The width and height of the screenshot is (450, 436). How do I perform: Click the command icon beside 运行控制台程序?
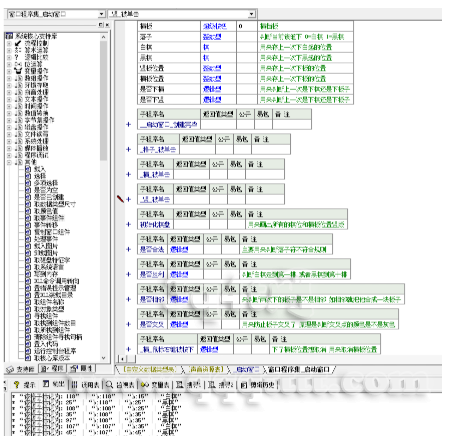[x=28, y=351]
